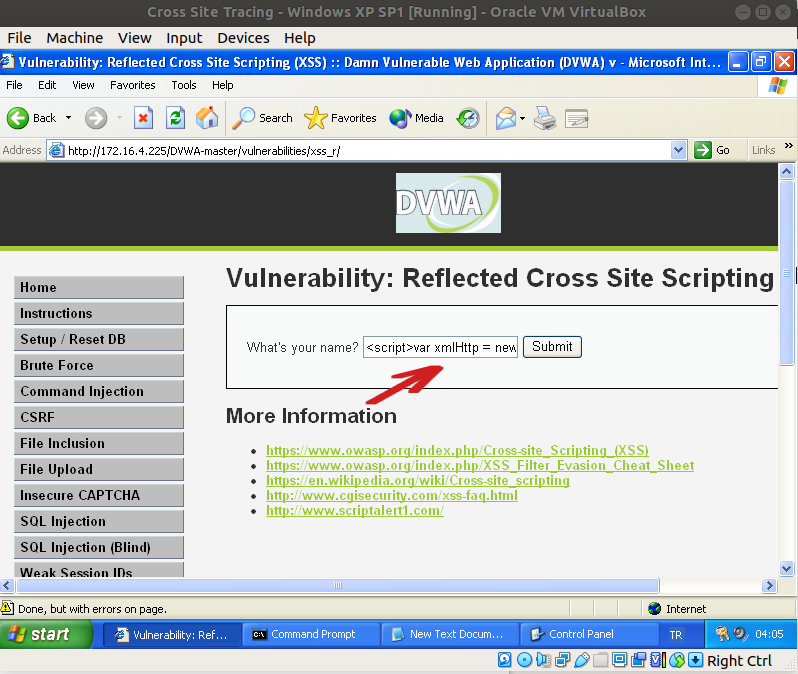Click the Windows XP start button
This screenshot has width=798, height=674.
pyautogui.click(x=47, y=634)
